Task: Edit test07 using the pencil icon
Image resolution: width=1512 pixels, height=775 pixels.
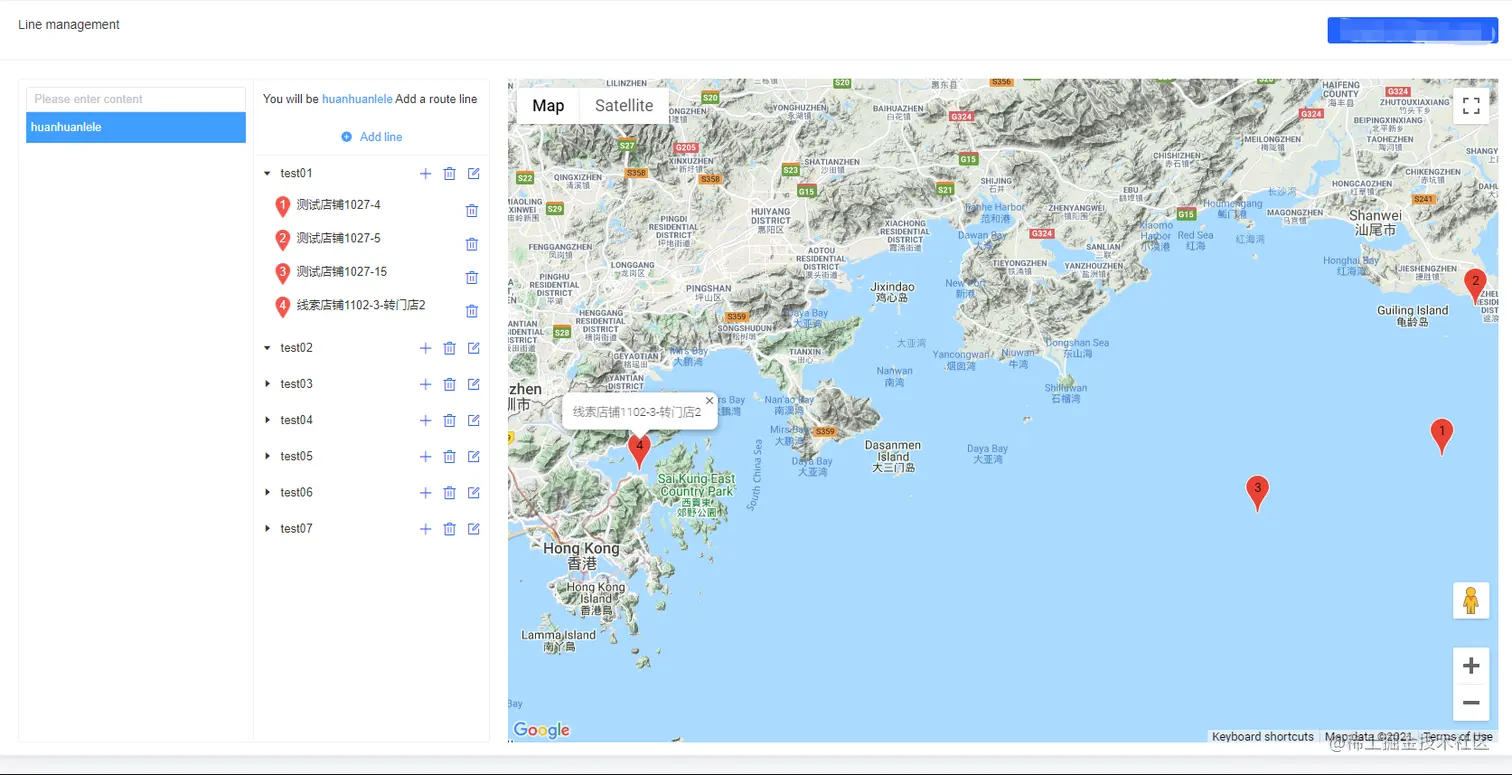Action: click(x=474, y=528)
